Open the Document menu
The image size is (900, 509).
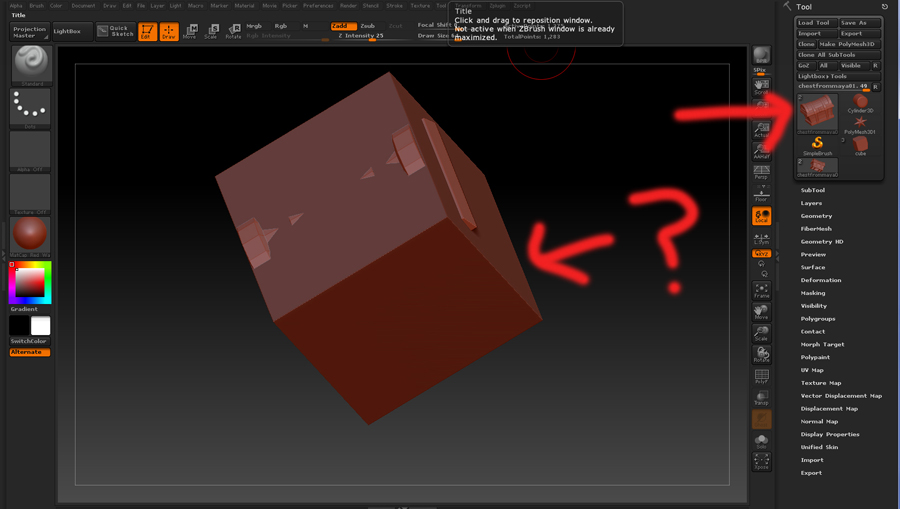(x=83, y=6)
